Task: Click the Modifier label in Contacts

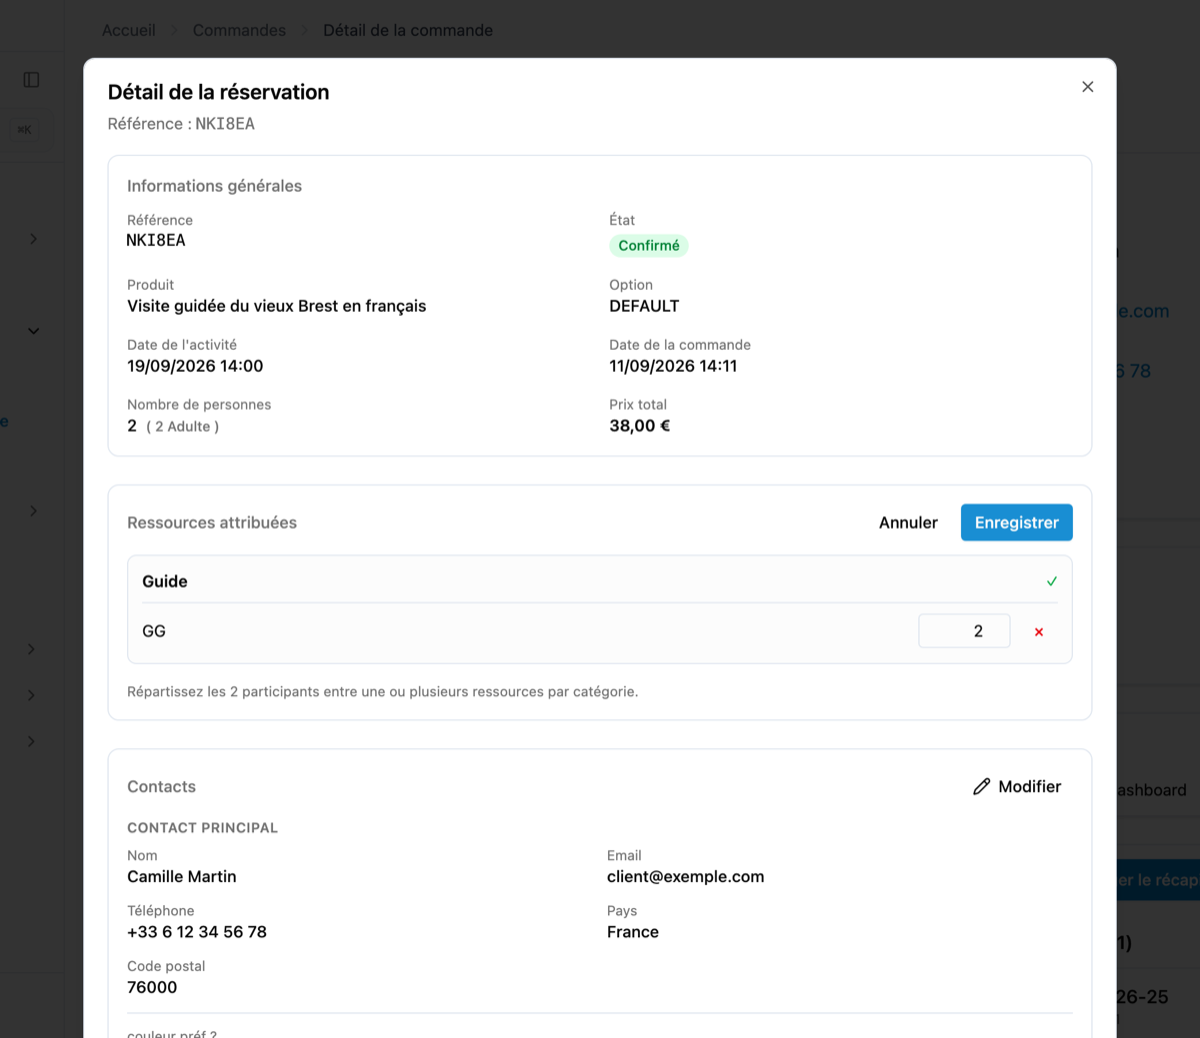Action: 1030,787
